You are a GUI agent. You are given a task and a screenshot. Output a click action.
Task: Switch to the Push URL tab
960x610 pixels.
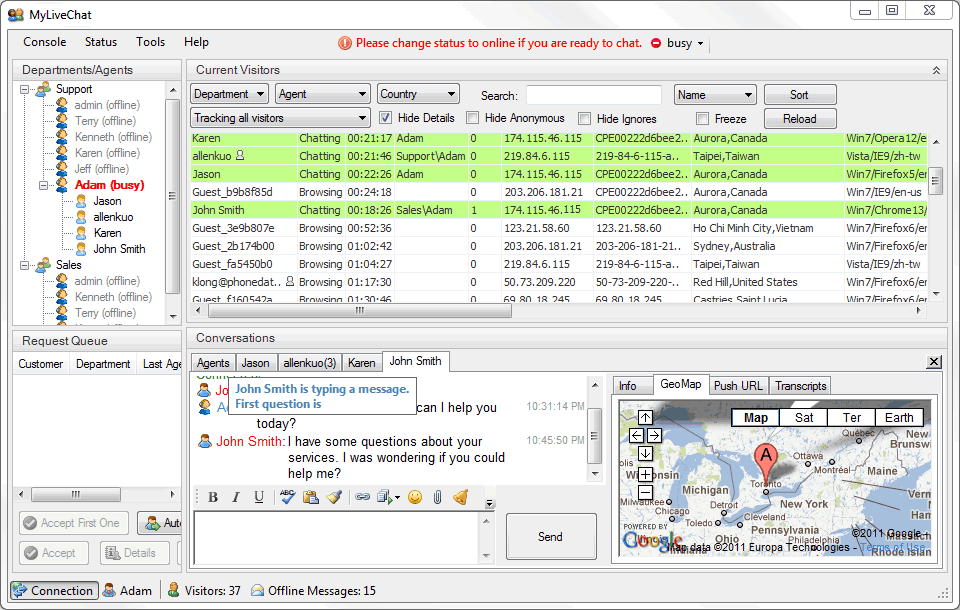coord(738,386)
